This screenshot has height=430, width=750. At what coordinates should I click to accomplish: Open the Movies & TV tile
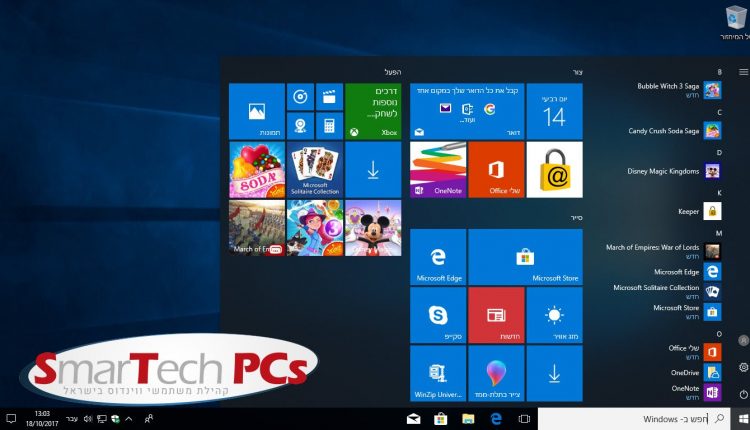[x=329, y=97]
